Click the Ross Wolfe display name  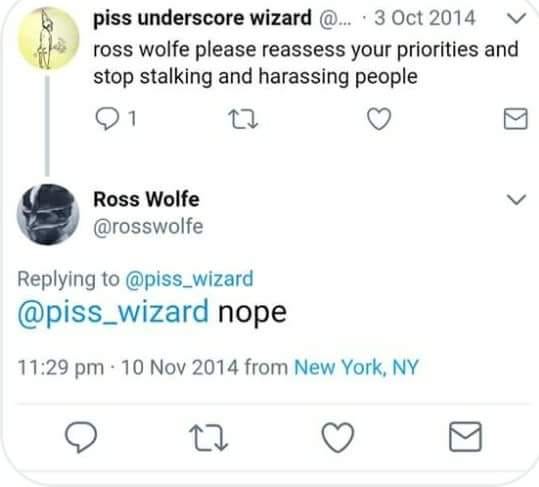tap(146, 199)
